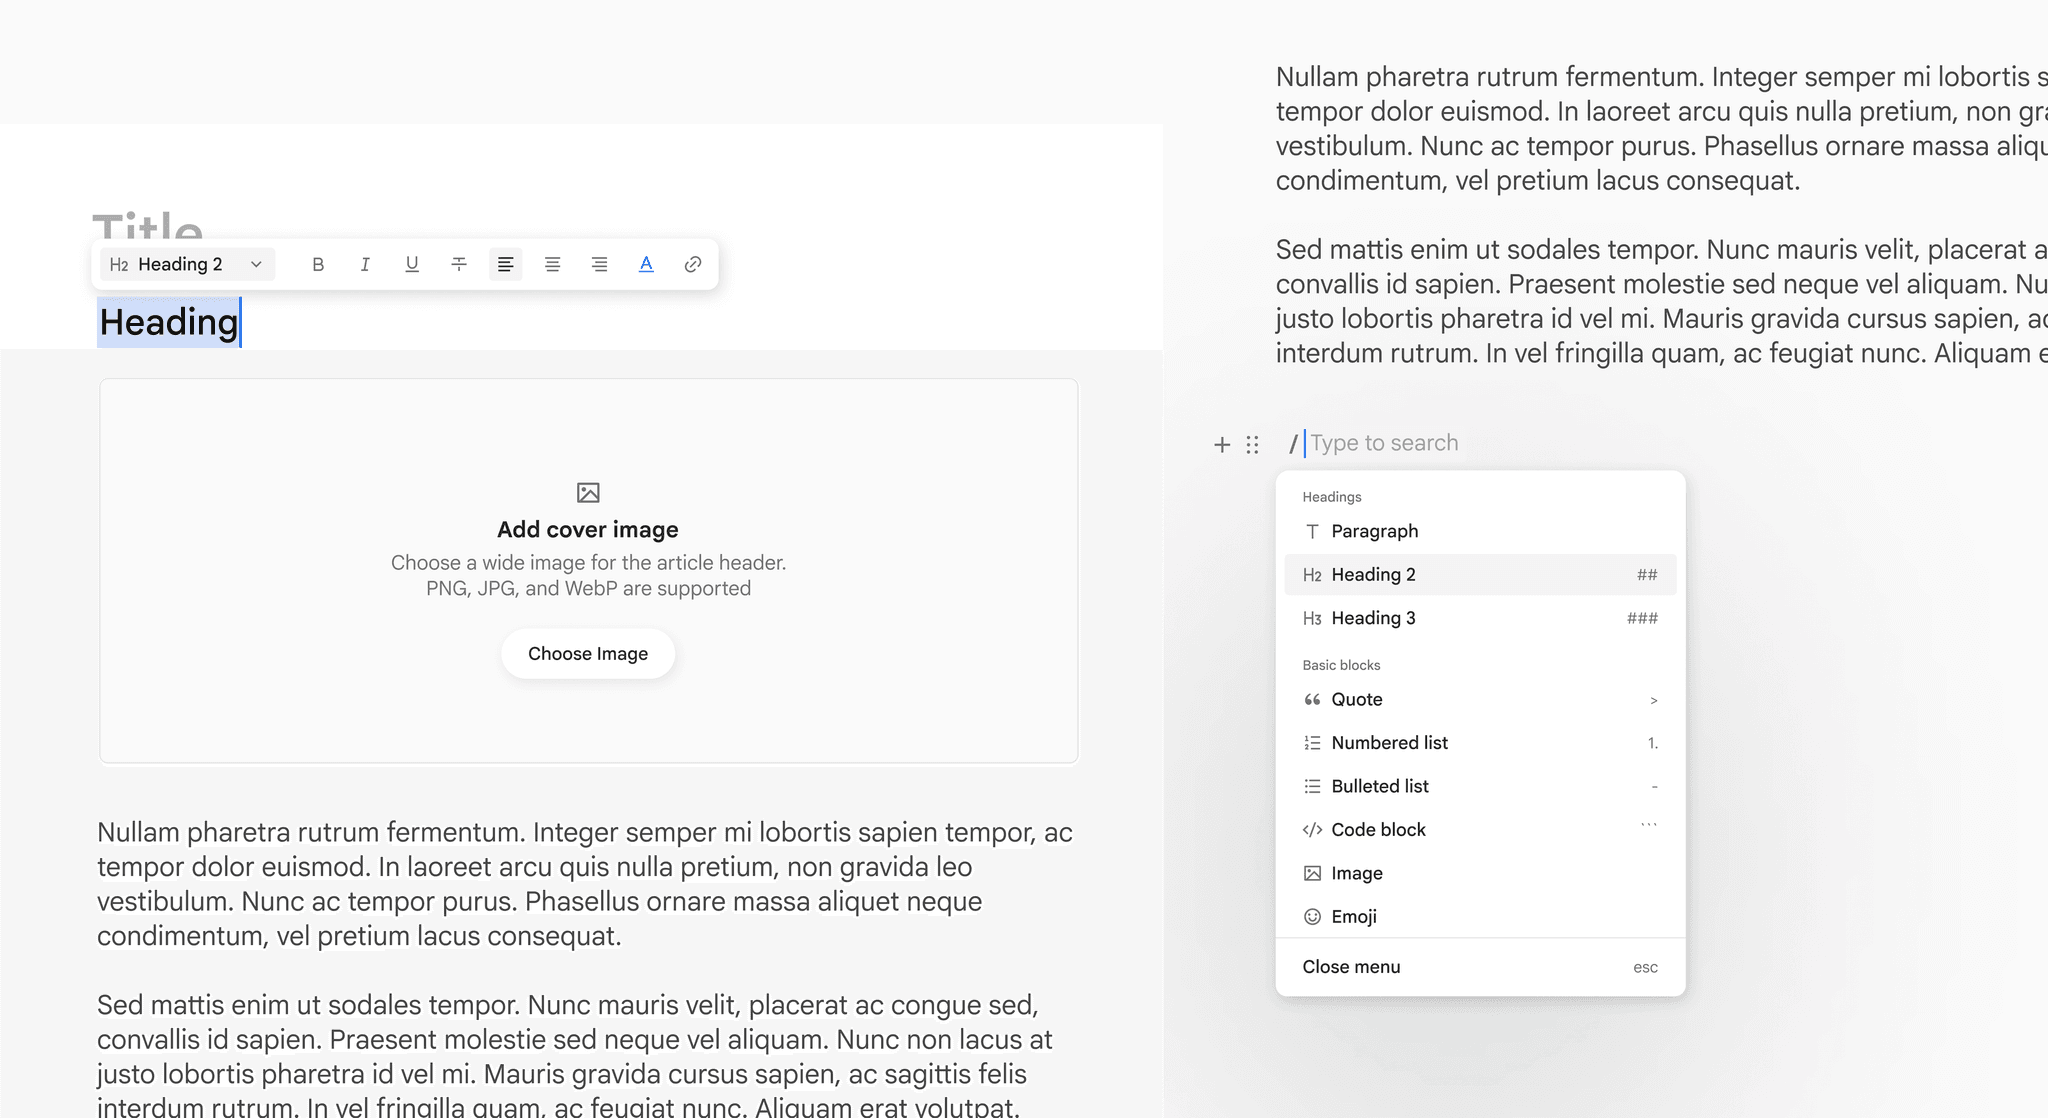This screenshot has height=1118, width=2048.
Task: Click the Title placeholder text
Action: click(148, 226)
